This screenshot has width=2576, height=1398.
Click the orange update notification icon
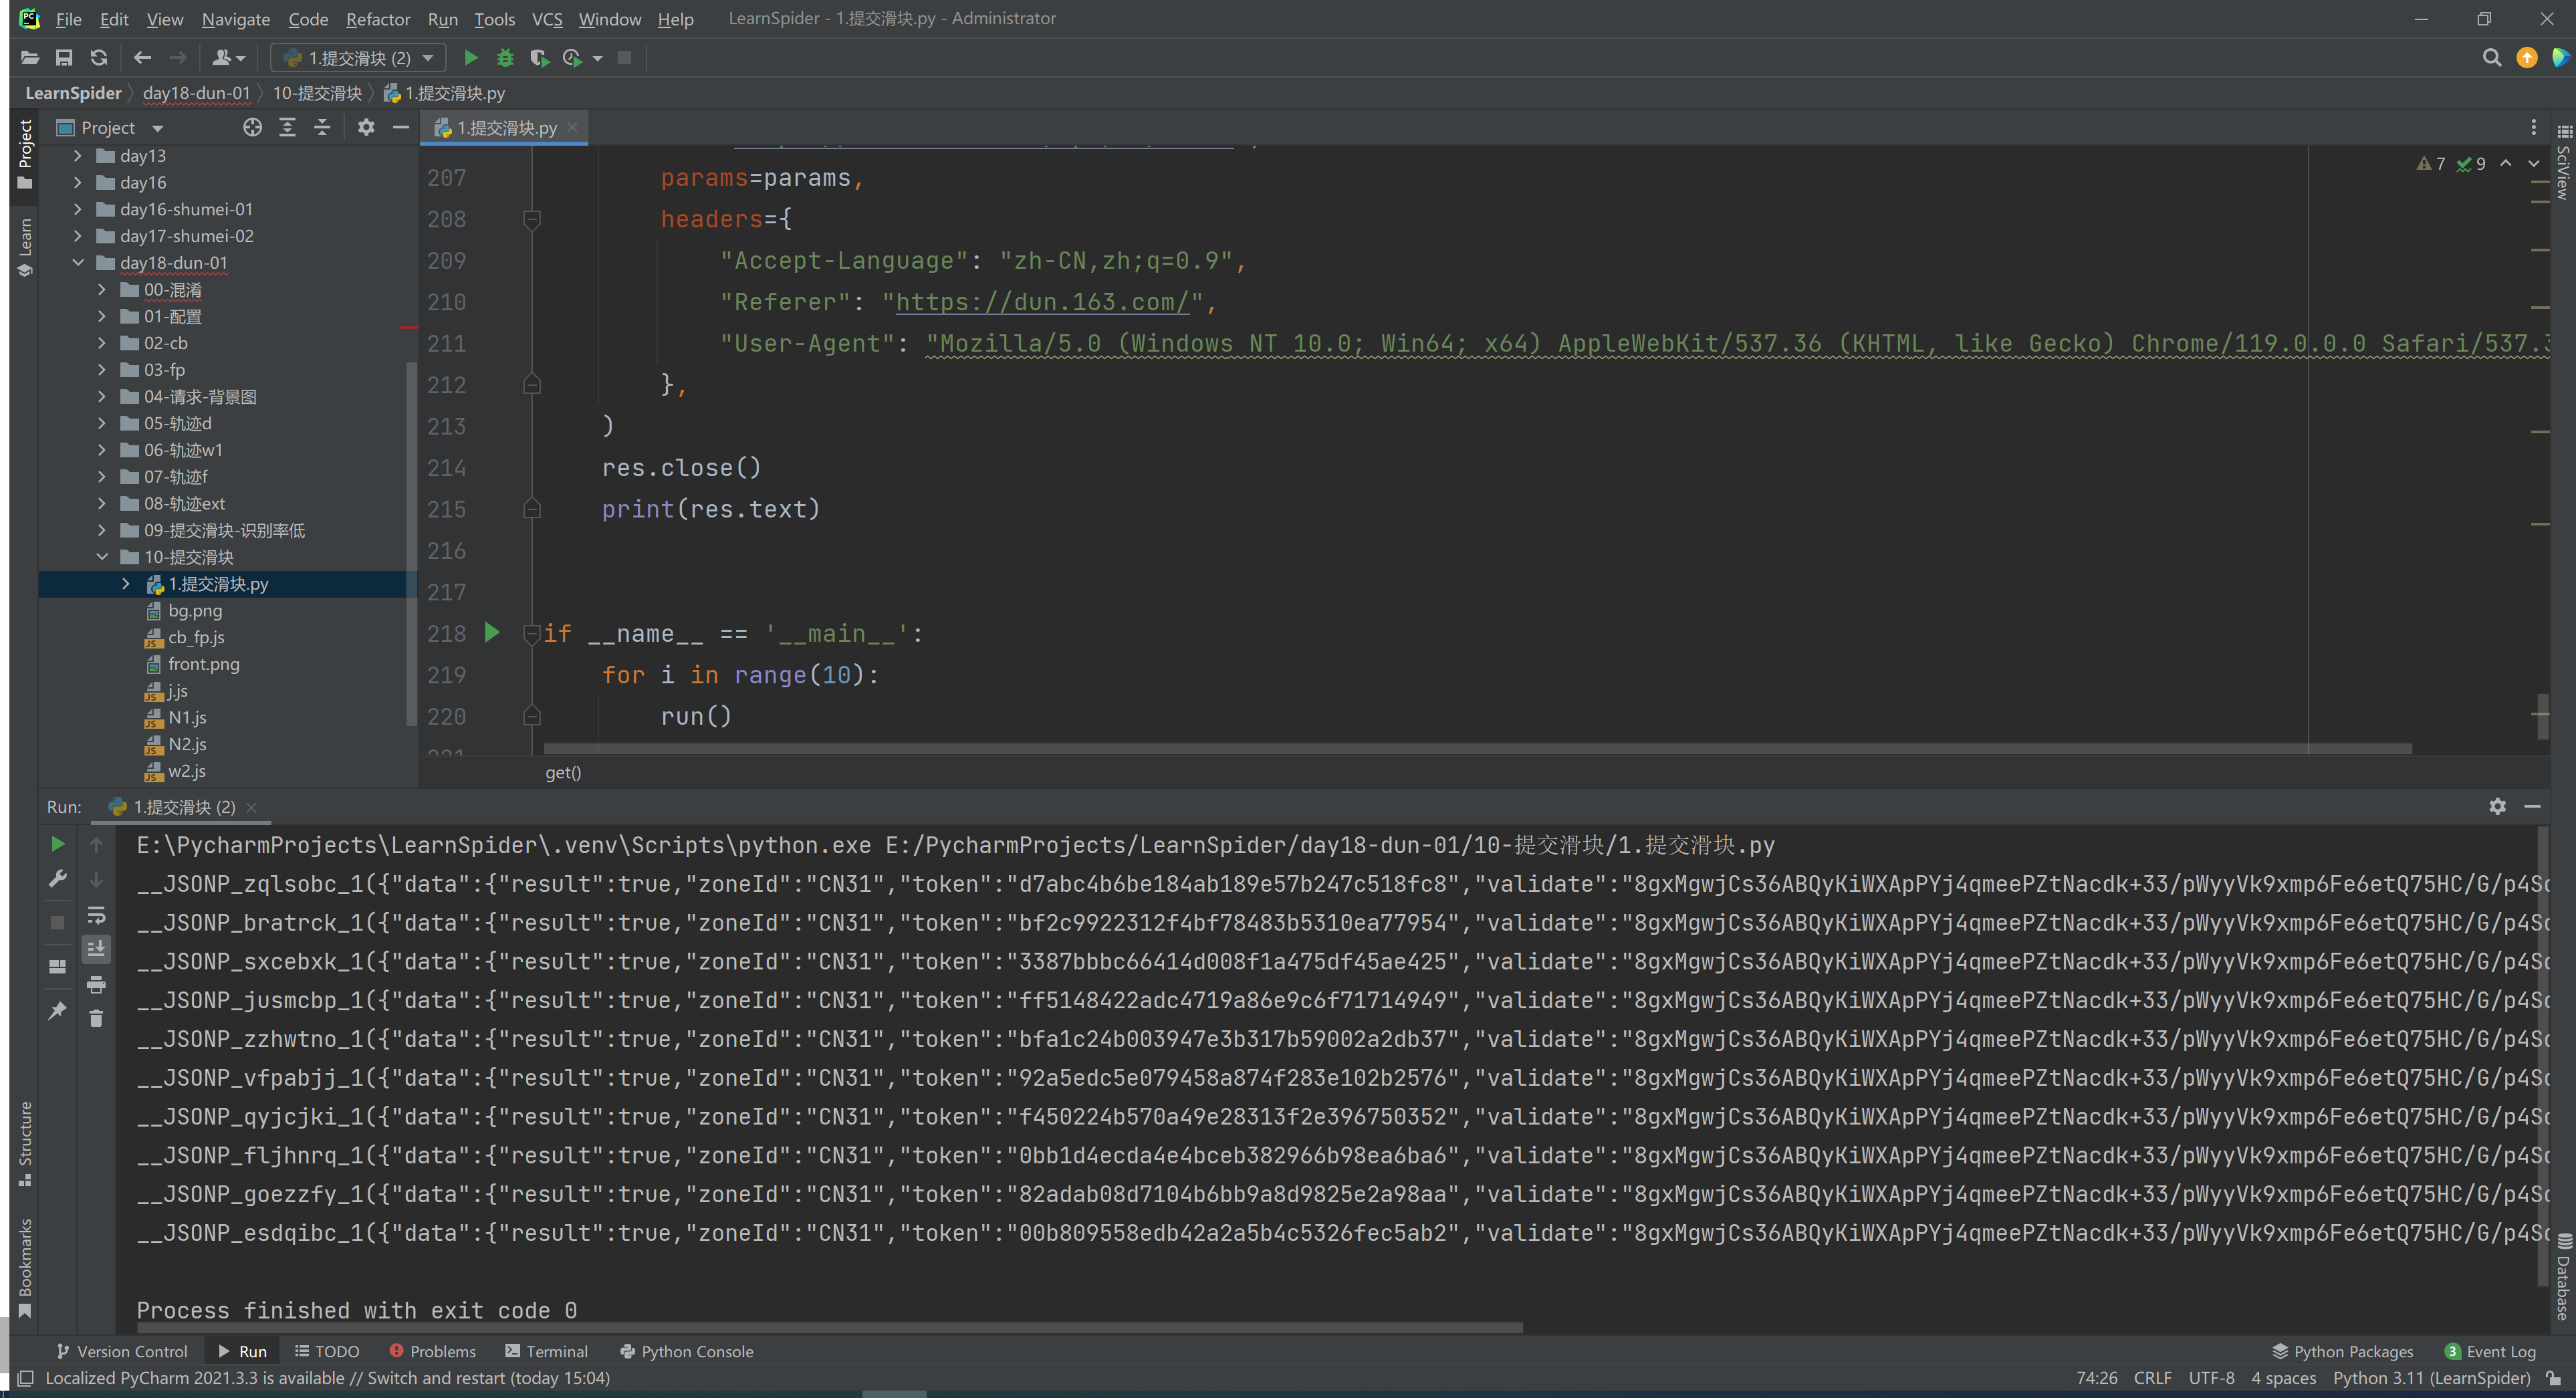2526,58
